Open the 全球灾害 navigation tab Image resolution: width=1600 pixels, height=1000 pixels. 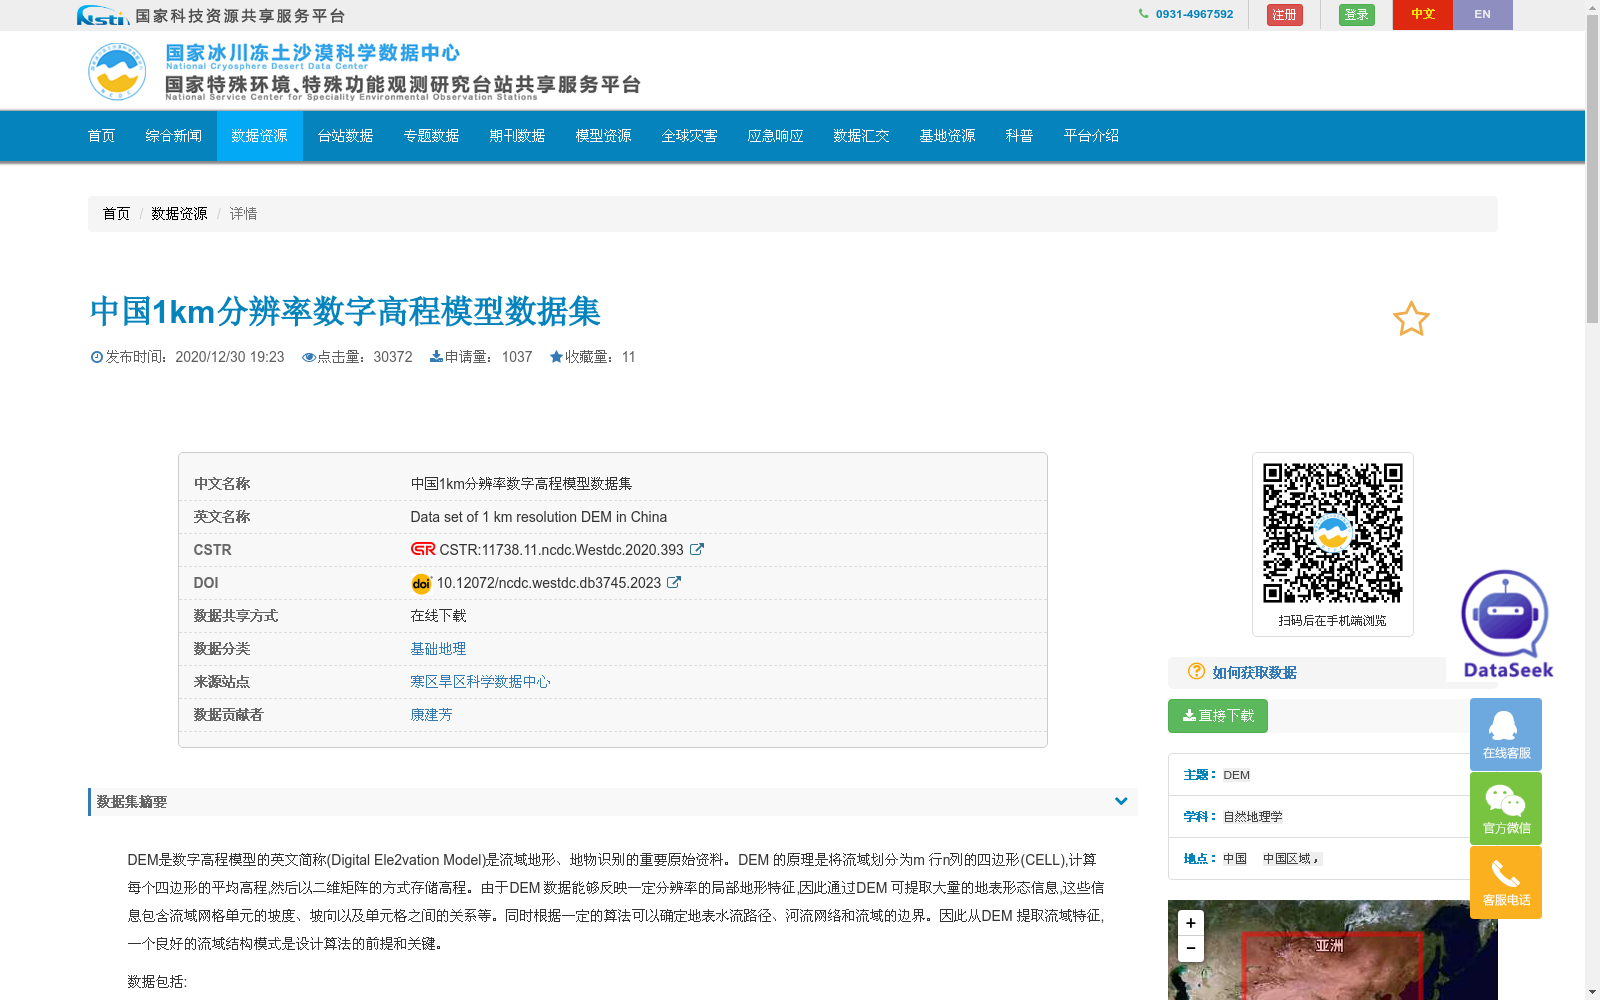click(x=690, y=136)
